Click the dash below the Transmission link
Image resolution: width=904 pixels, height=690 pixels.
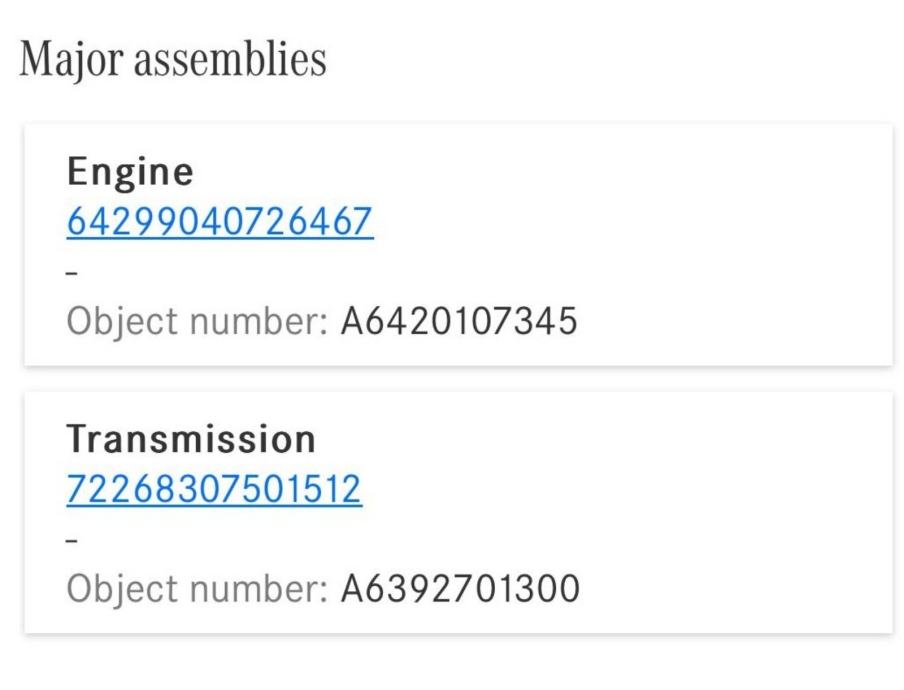[73, 538]
